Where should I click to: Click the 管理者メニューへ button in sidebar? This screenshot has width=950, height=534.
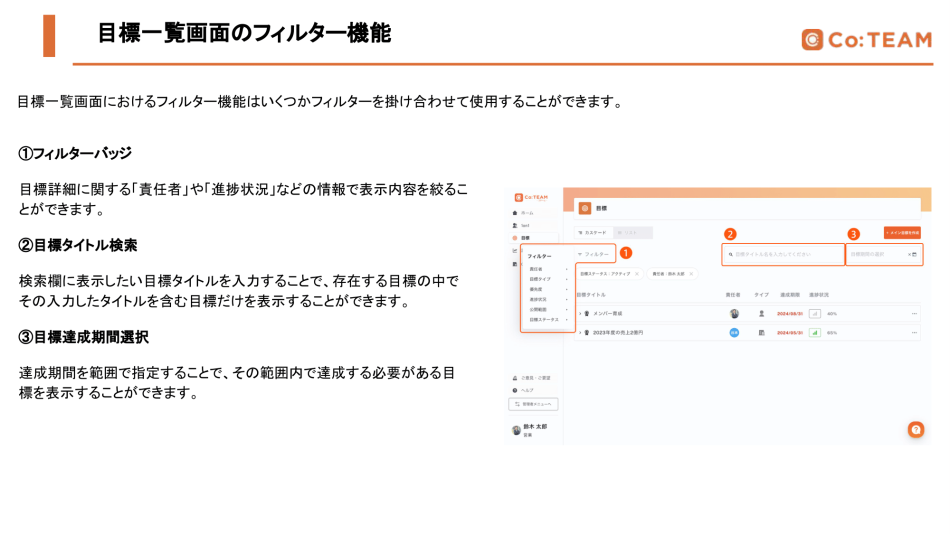pos(534,404)
